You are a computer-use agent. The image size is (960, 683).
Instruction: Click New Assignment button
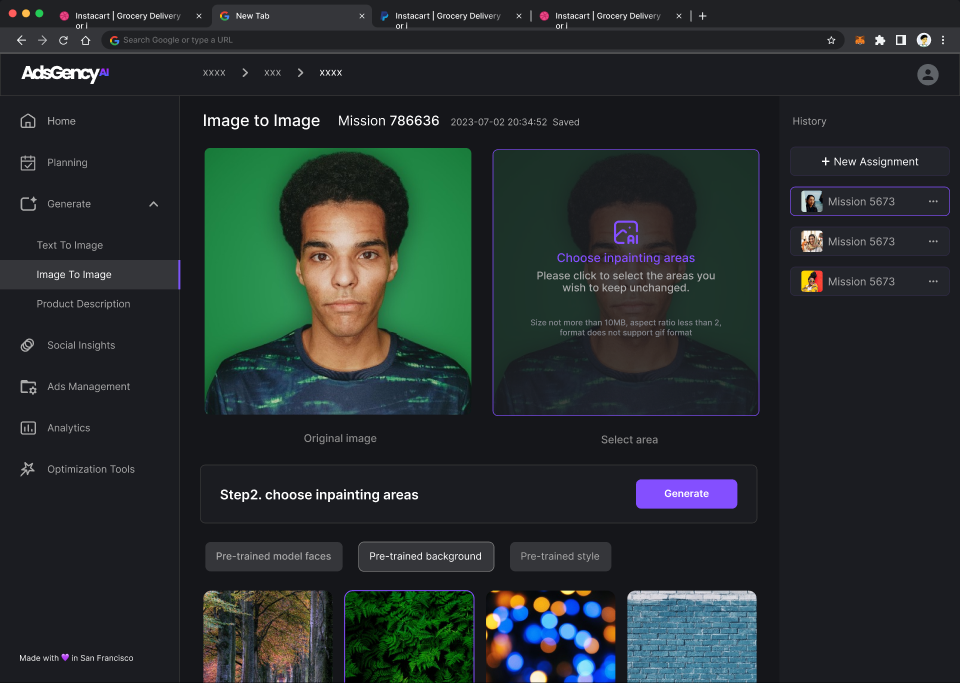pos(869,161)
